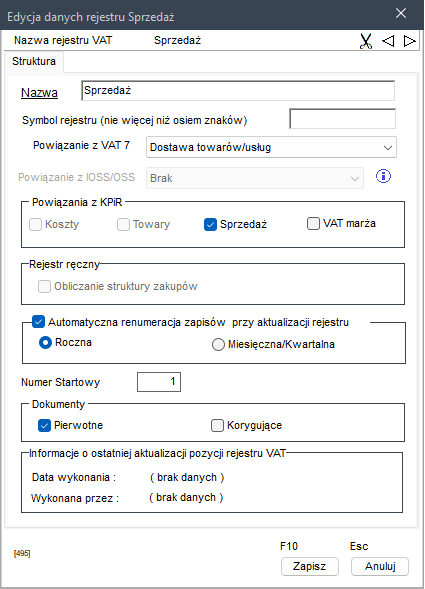Switch to the Struktura tab

point(34,61)
